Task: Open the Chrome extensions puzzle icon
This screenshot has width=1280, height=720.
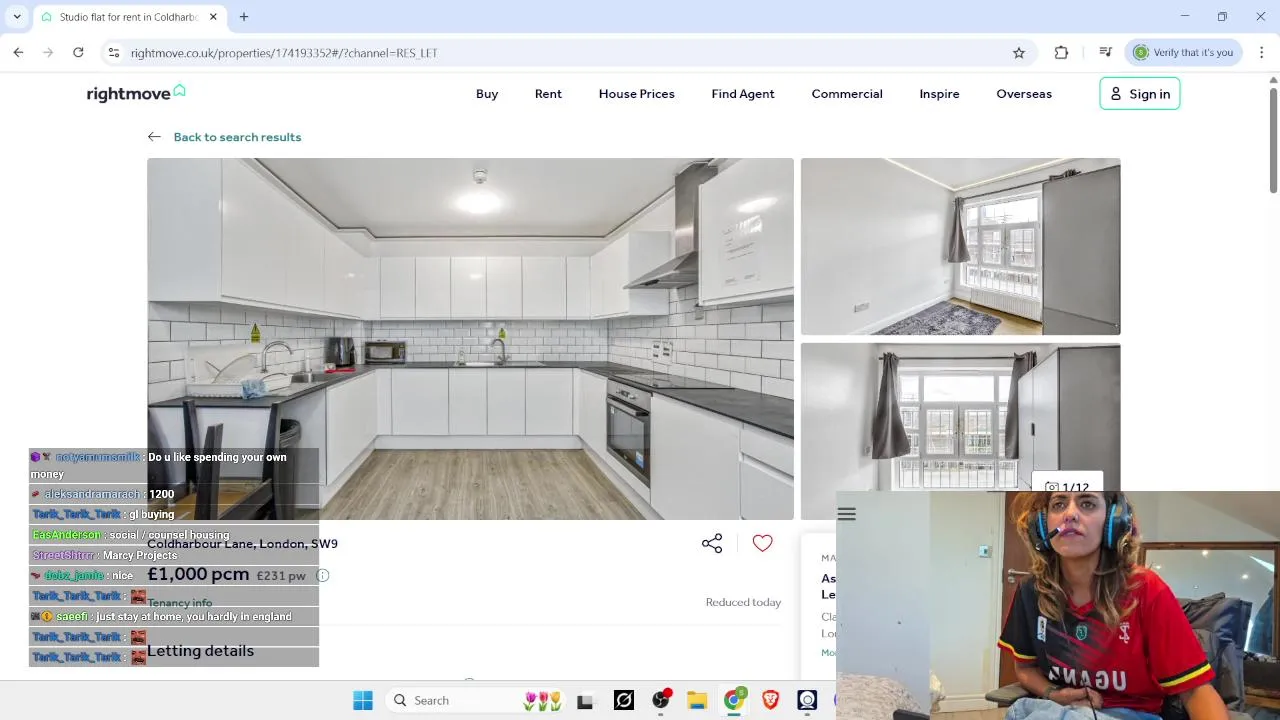Action: [x=1061, y=52]
